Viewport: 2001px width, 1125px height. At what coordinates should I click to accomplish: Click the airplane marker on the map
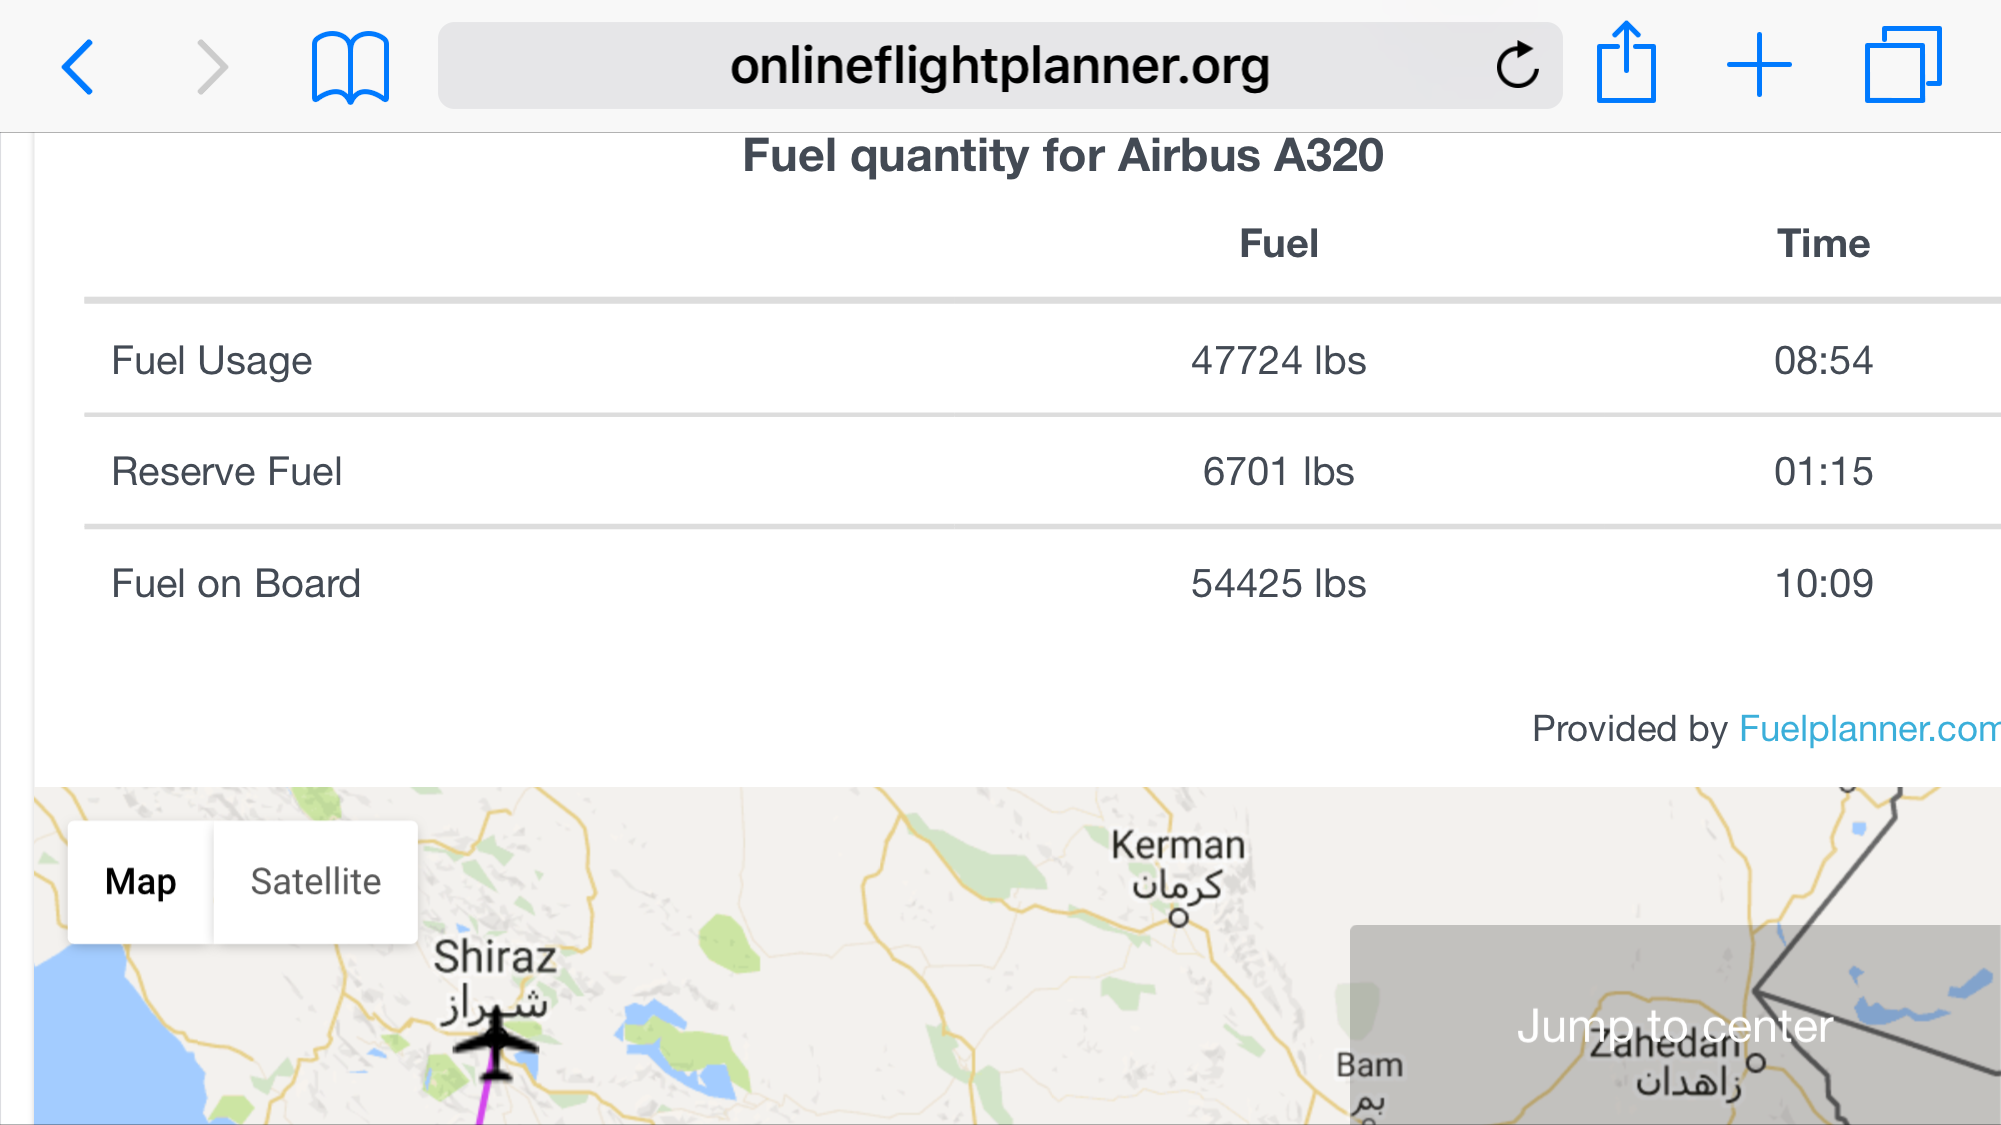[x=496, y=1045]
